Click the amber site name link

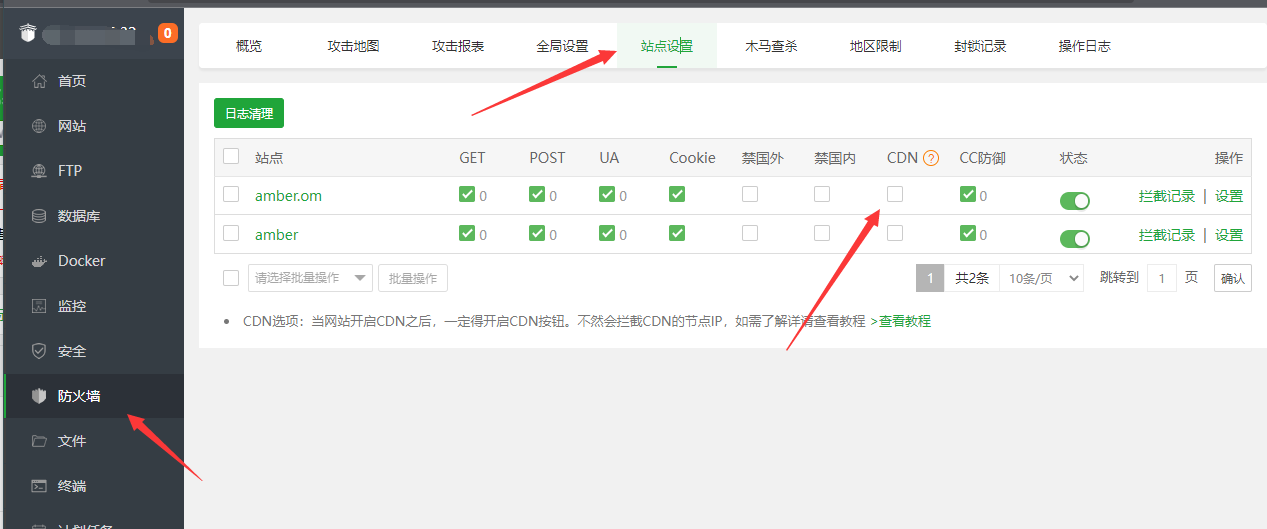pyautogui.click(x=277, y=235)
